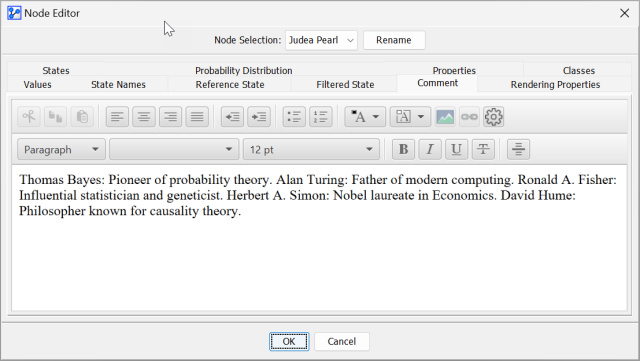Open the 12 pt font size dropdown
The width and height of the screenshot is (640, 361).
tap(311, 149)
